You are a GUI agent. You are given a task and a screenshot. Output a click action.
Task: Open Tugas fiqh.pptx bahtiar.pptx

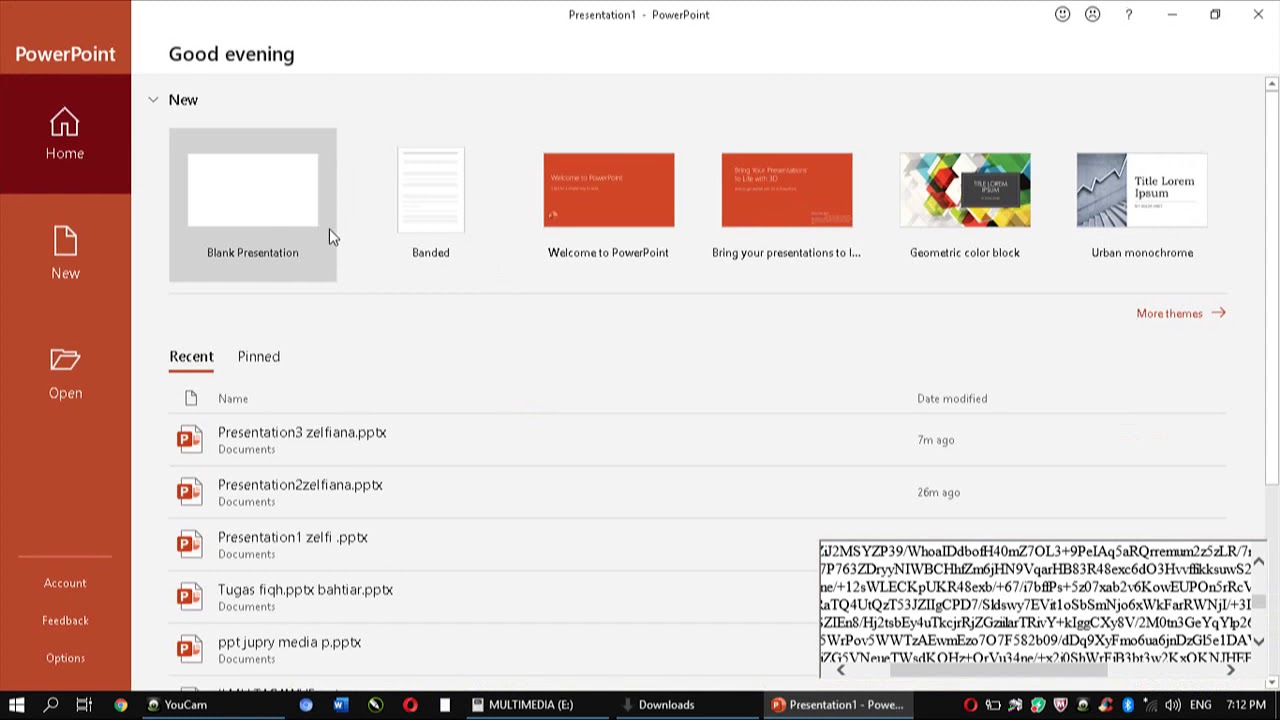[305, 590]
